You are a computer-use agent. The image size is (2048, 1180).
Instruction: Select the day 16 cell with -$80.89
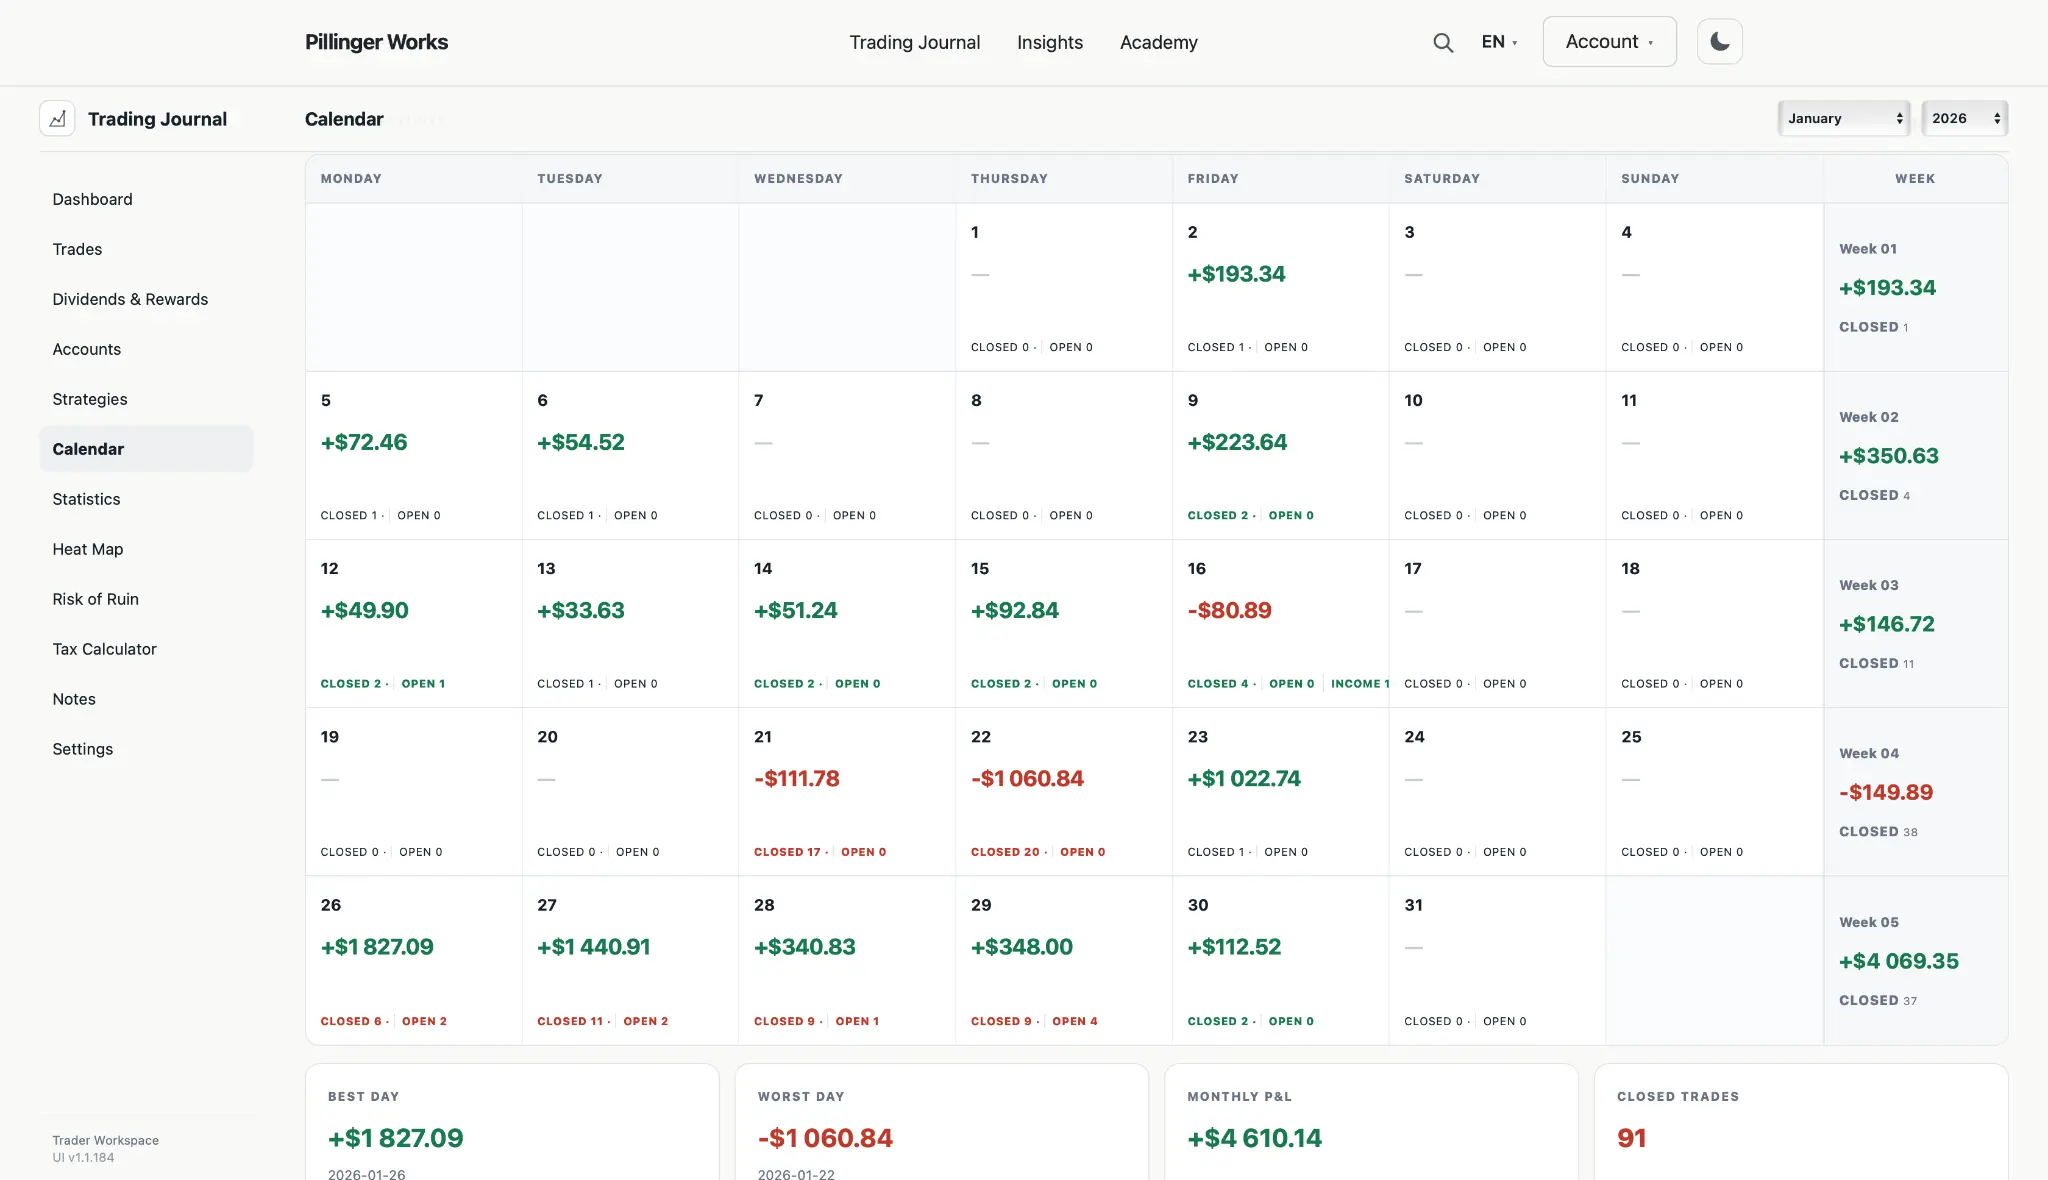point(1280,624)
